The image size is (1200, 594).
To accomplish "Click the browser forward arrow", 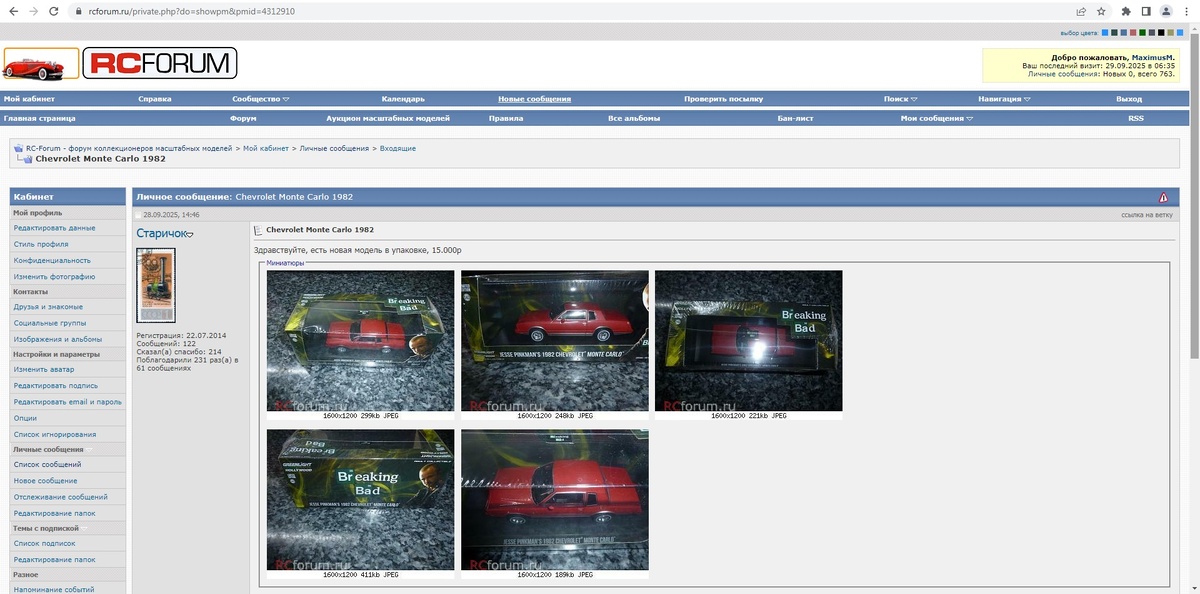I will tap(35, 11).
